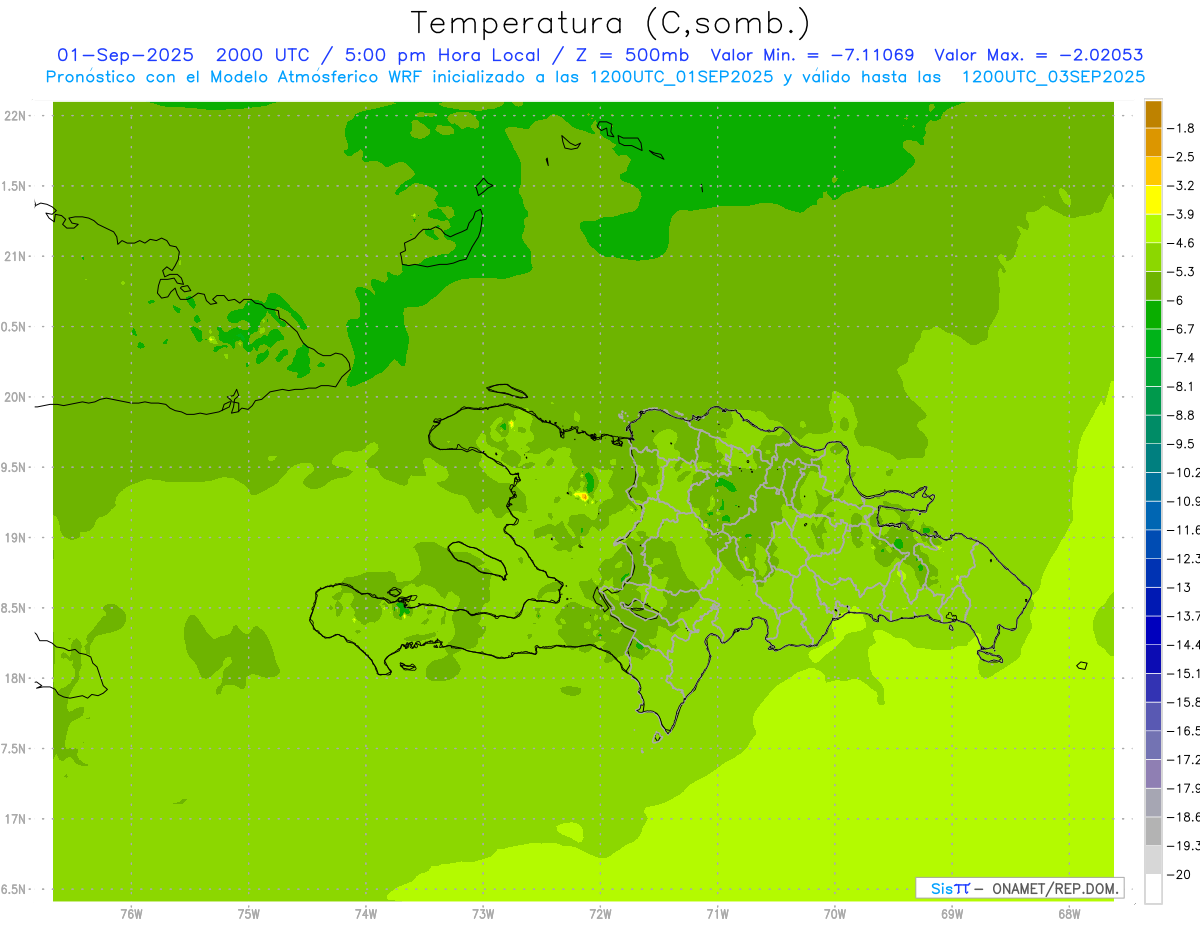
Task: Click the '70W' longitude label
Action: click(835, 914)
